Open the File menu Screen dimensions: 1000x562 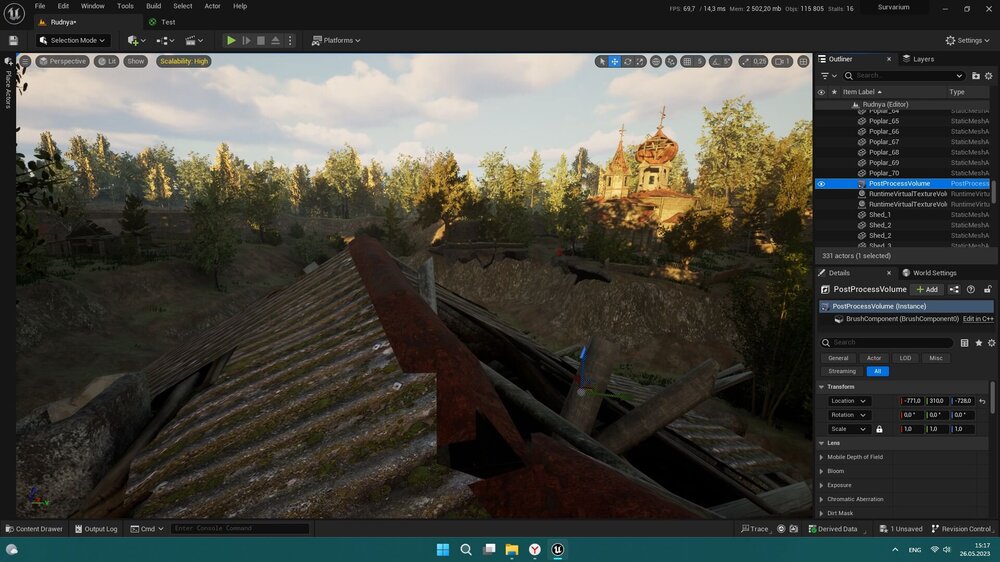tap(40, 6)
